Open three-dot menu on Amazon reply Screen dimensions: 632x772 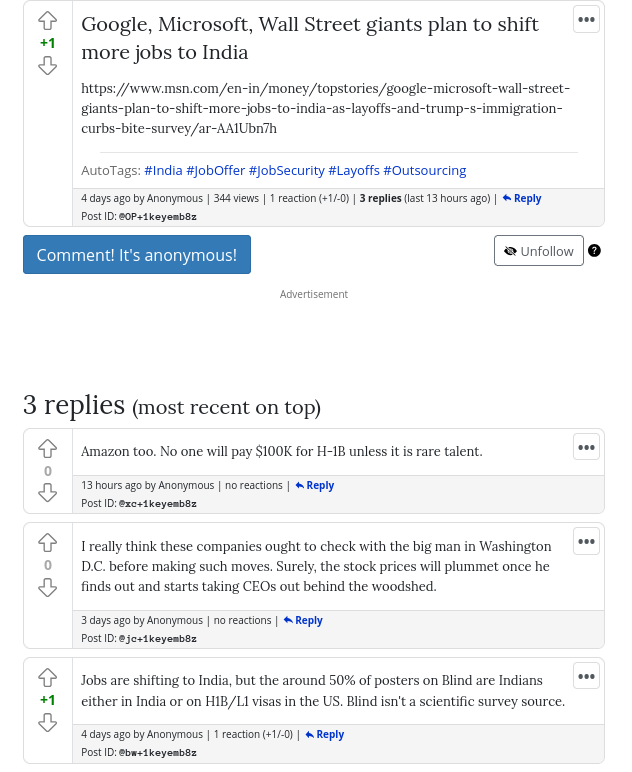click(586, 447)
